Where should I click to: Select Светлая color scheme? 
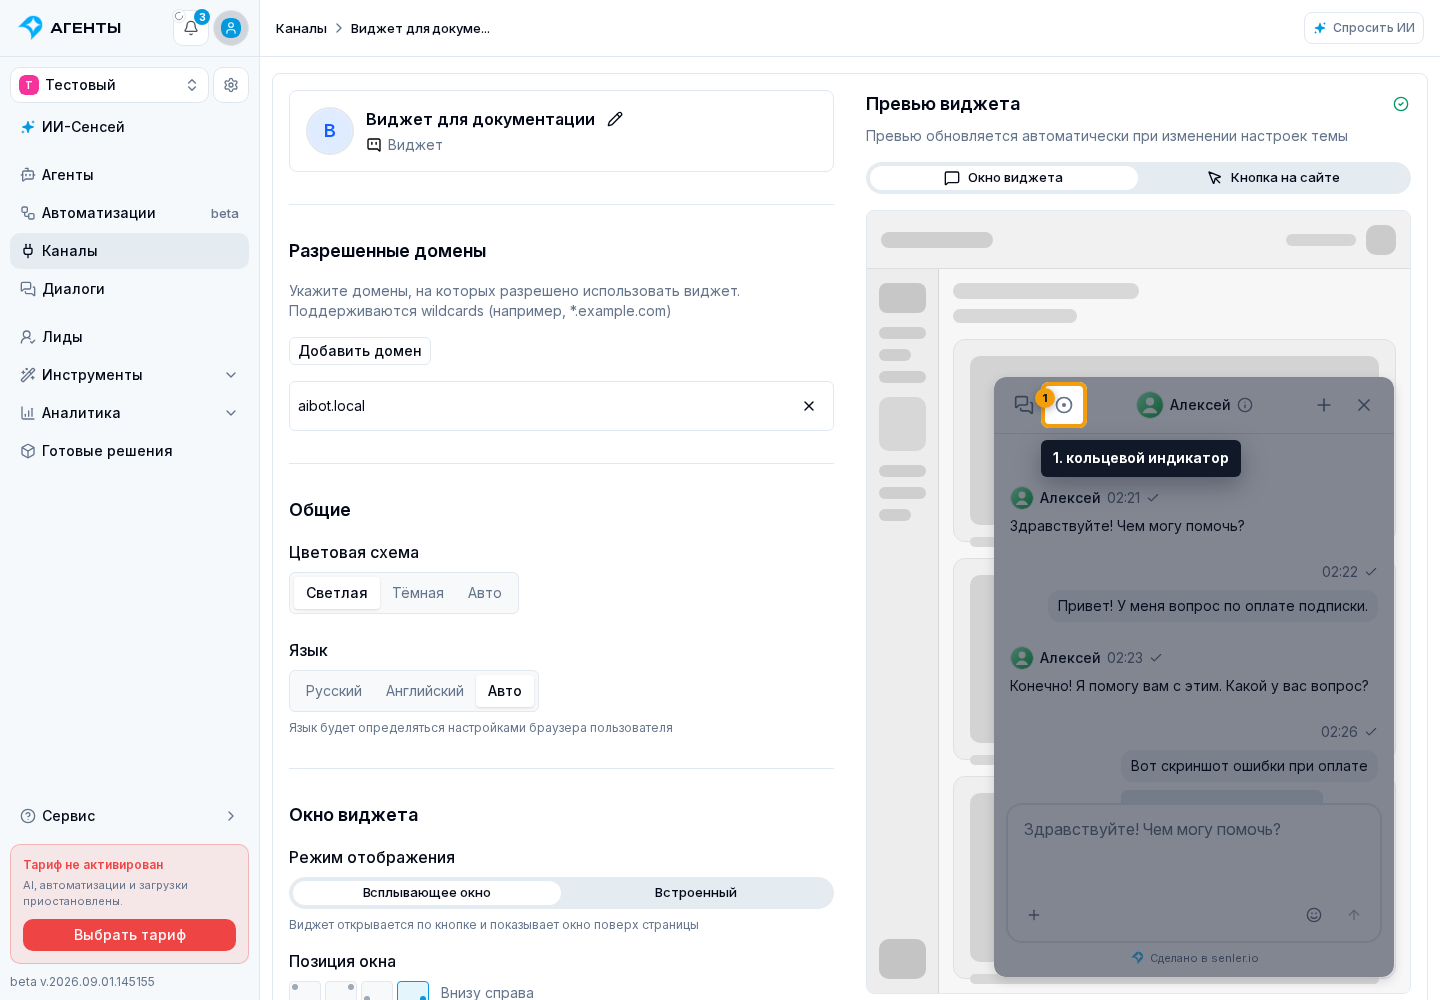(337, 593)
